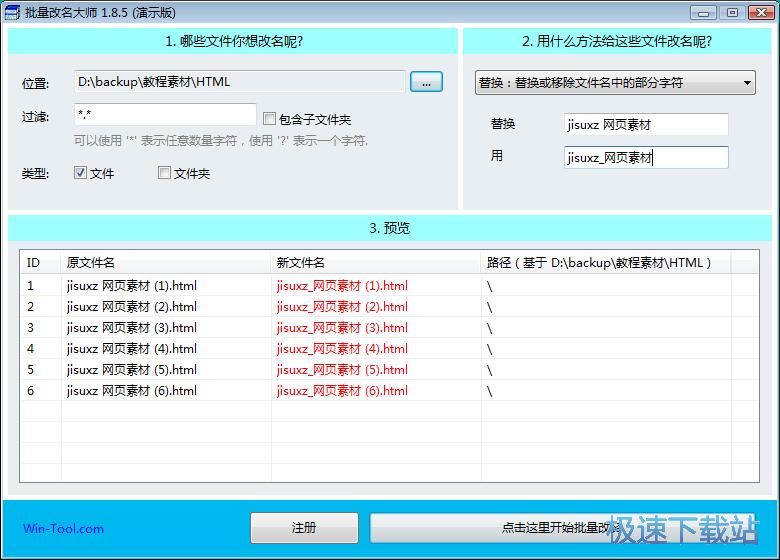Click the 新文件名 column header
The height and width of the screenshot is (560, 780).
pyautogui.click(x=376, y=263)
